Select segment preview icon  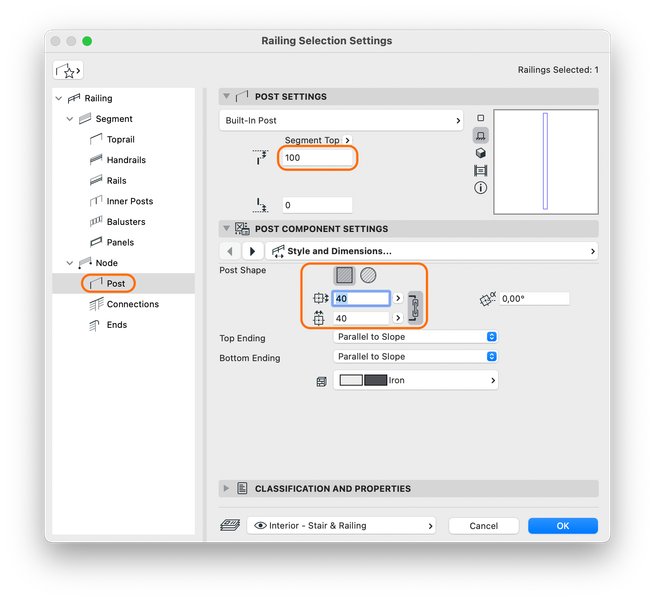(x=480, y=170)
